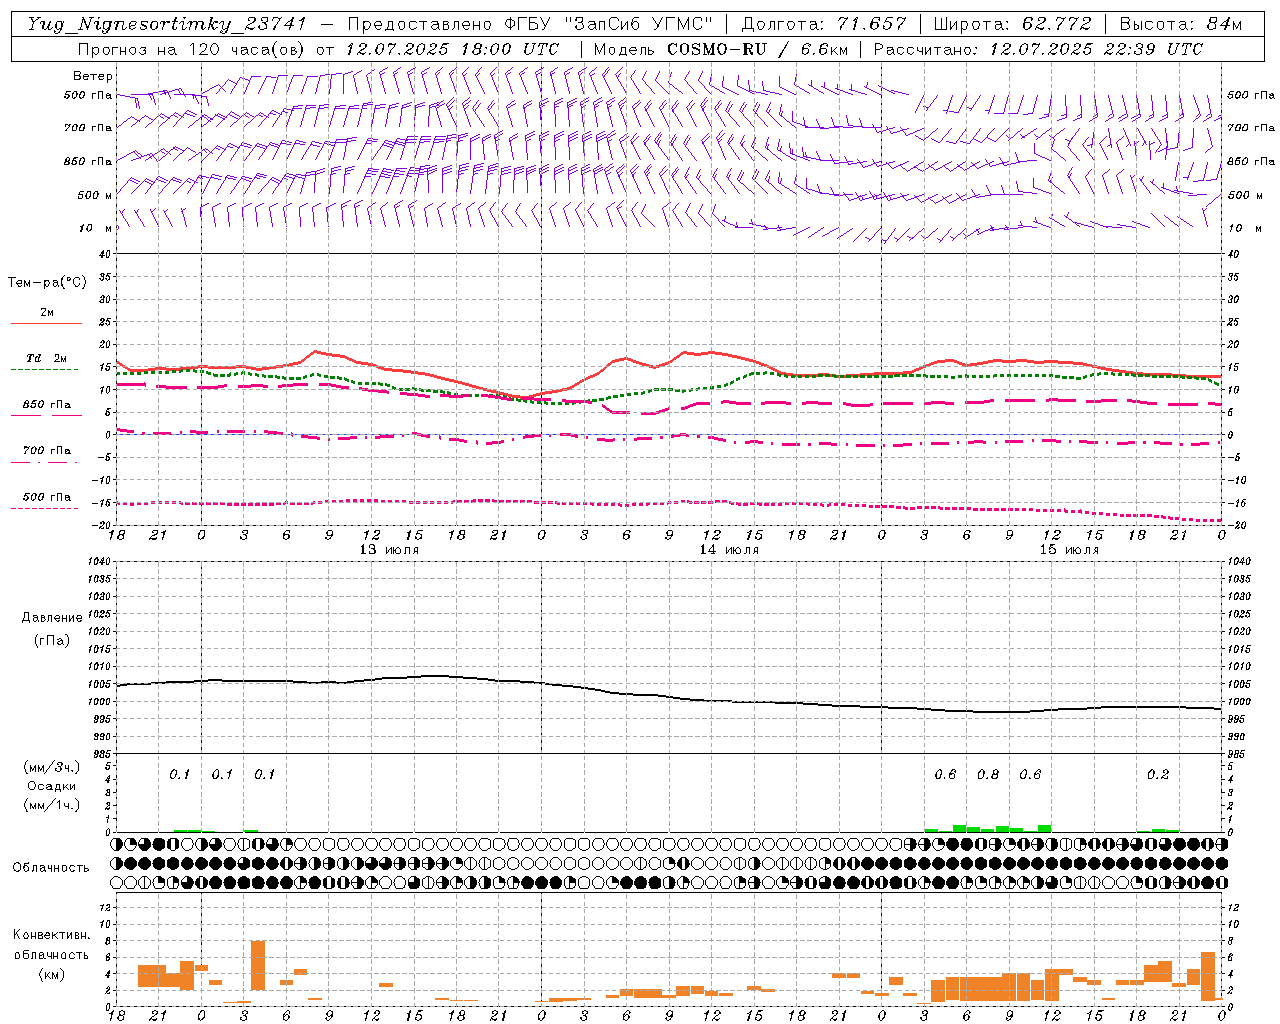Click the dotted line sample under 500 гПа legend
Image resolution: width=1280 pixels, height=1024 pixels.
click(44, 509)
